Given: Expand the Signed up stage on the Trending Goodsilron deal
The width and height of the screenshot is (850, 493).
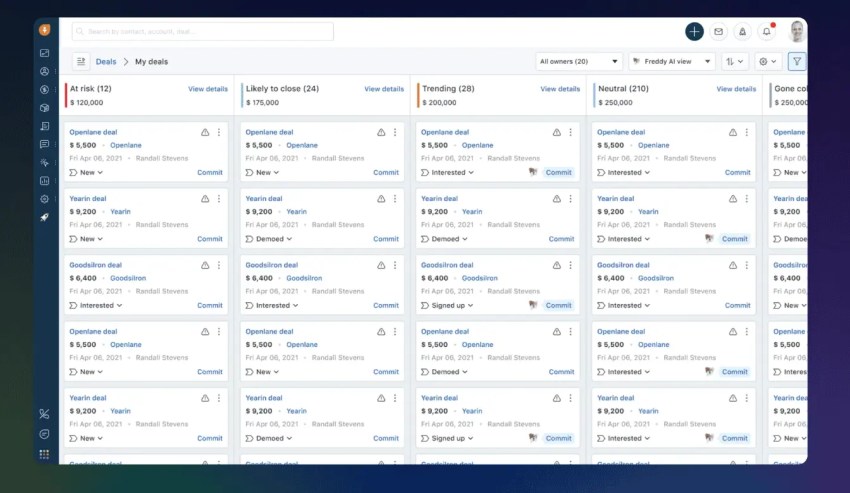Looking at the screenshot, I should [447, 305].
